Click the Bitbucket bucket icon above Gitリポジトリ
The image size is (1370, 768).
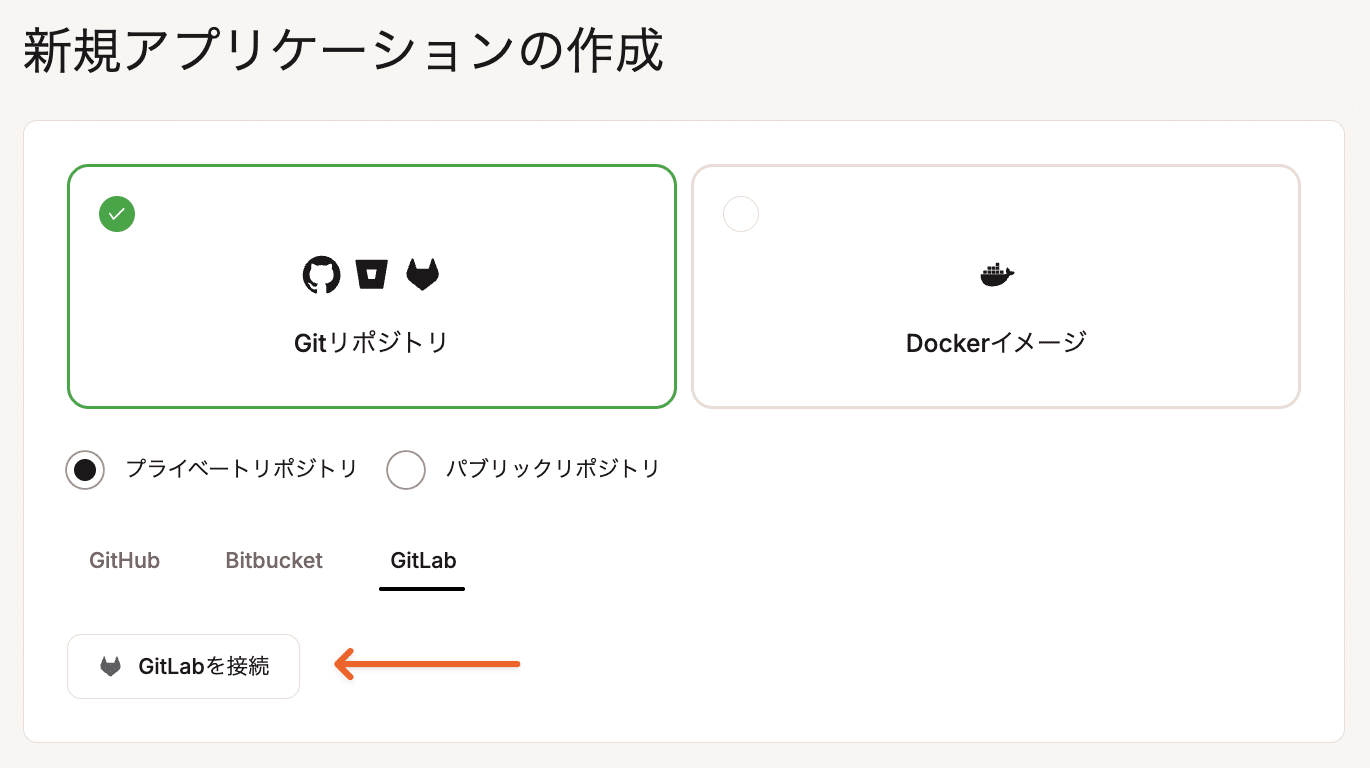click(x=372, y=274)
